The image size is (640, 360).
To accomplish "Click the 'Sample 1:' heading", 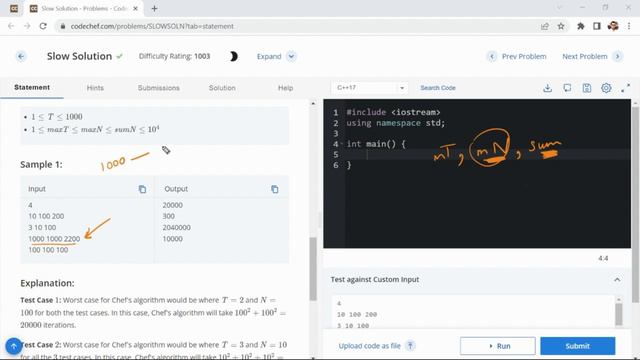I will click(x=41, y=164).
